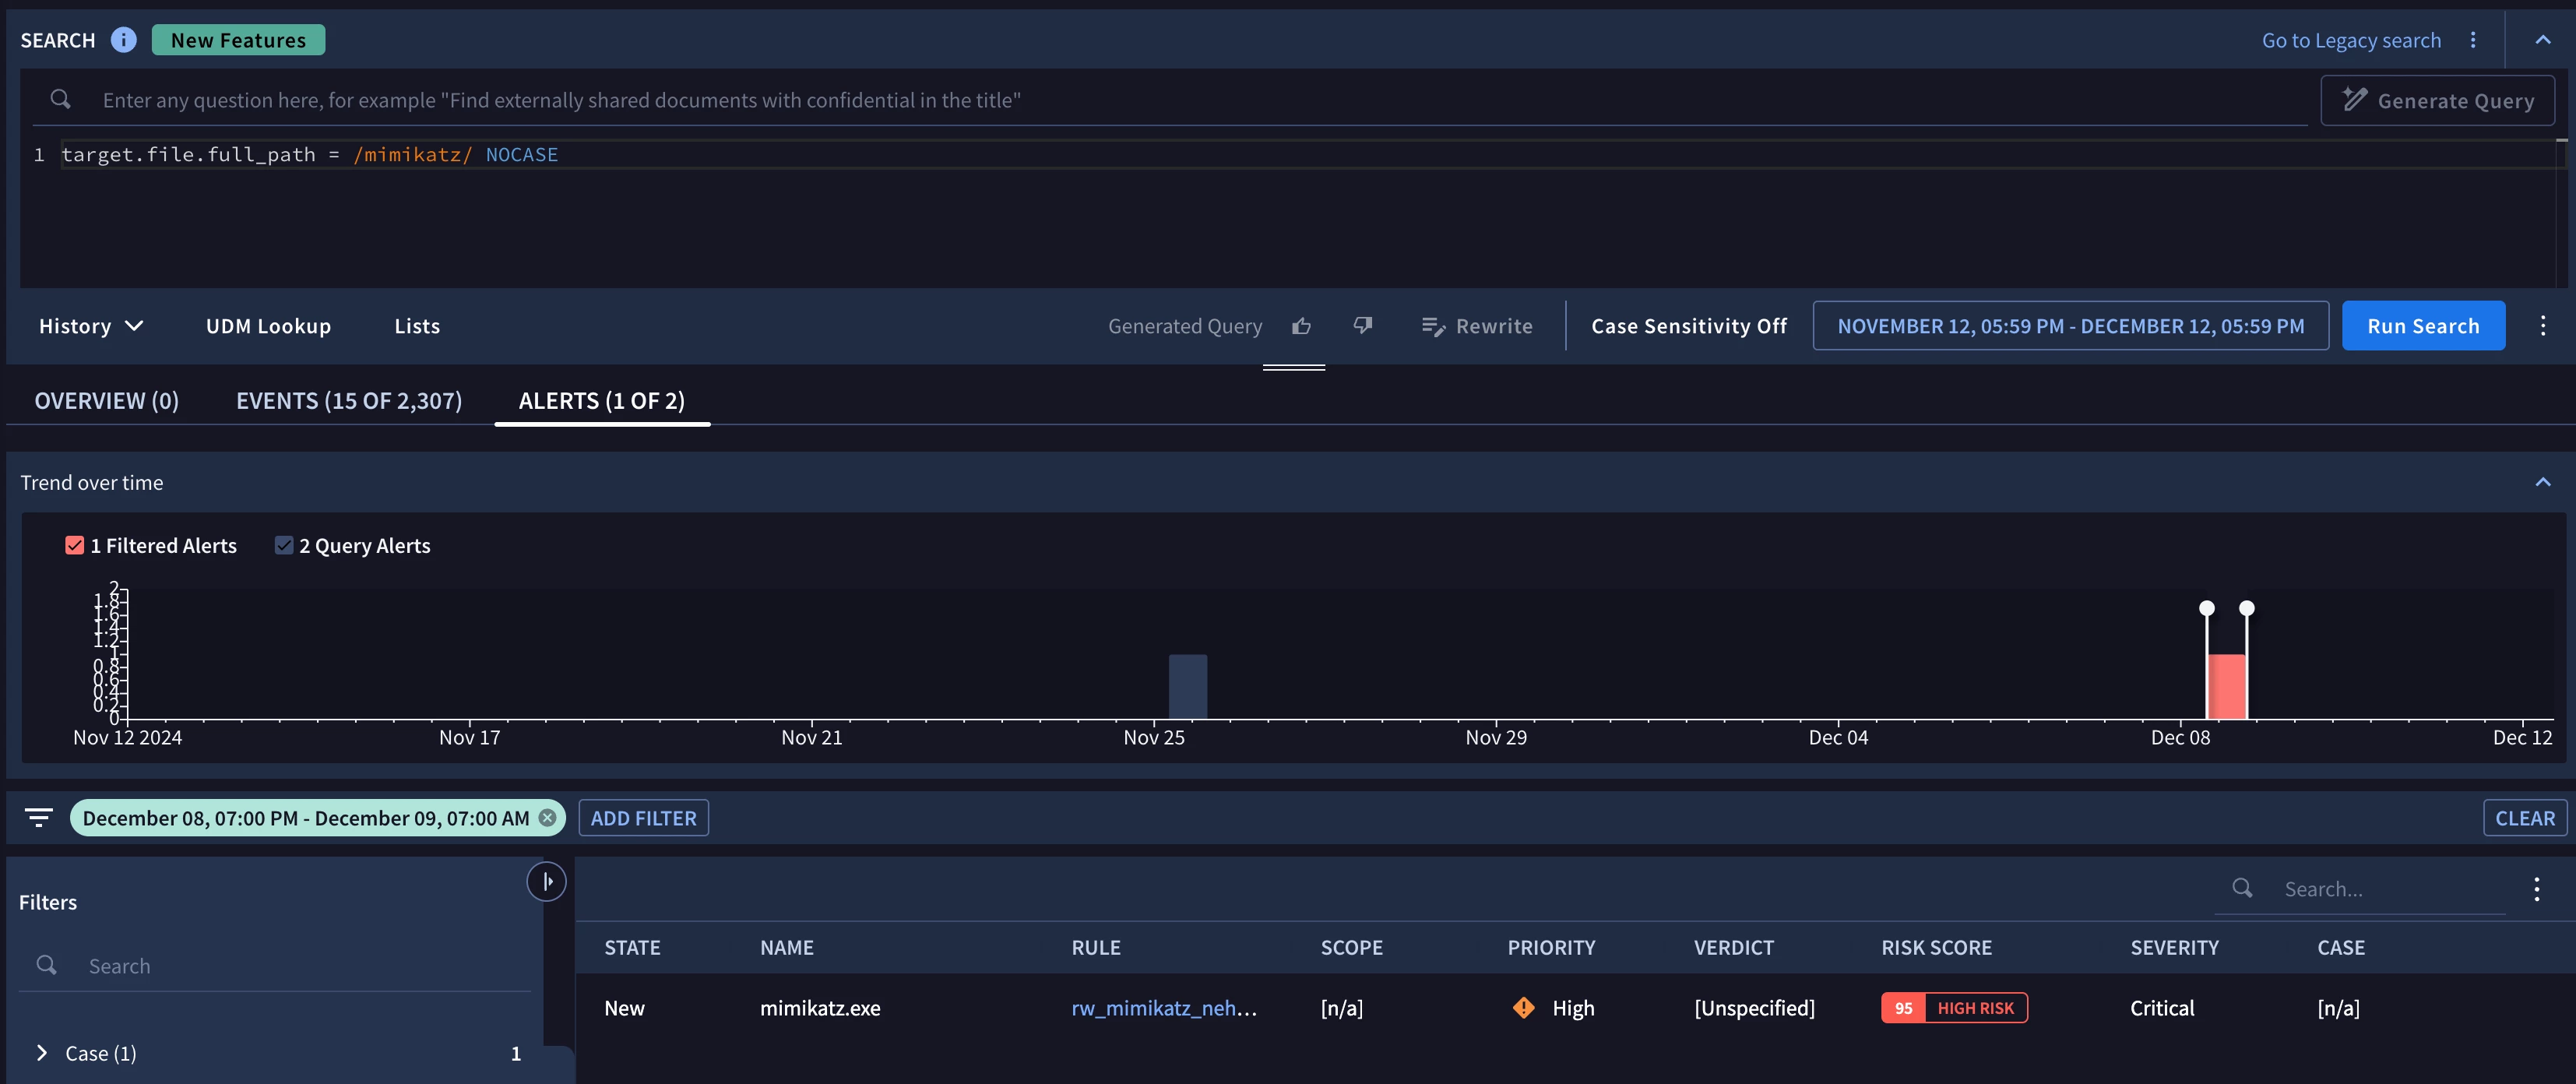Switch to the OVERVIEW (0) tab
The image size is (2576, 1084).
(x=106, y=400)
